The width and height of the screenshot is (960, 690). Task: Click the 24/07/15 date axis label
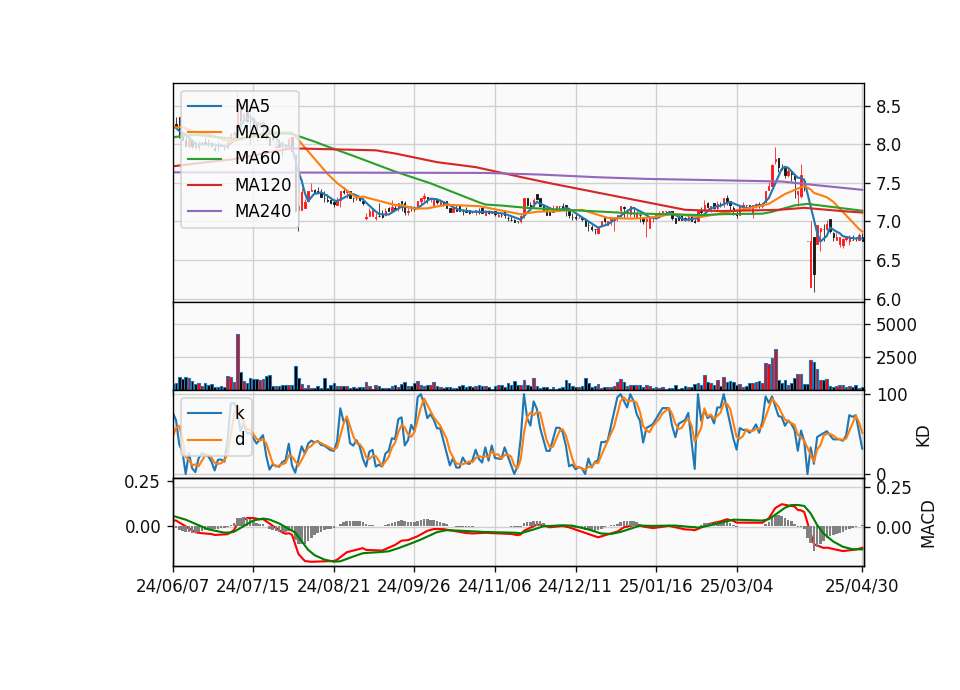[253, 586]
